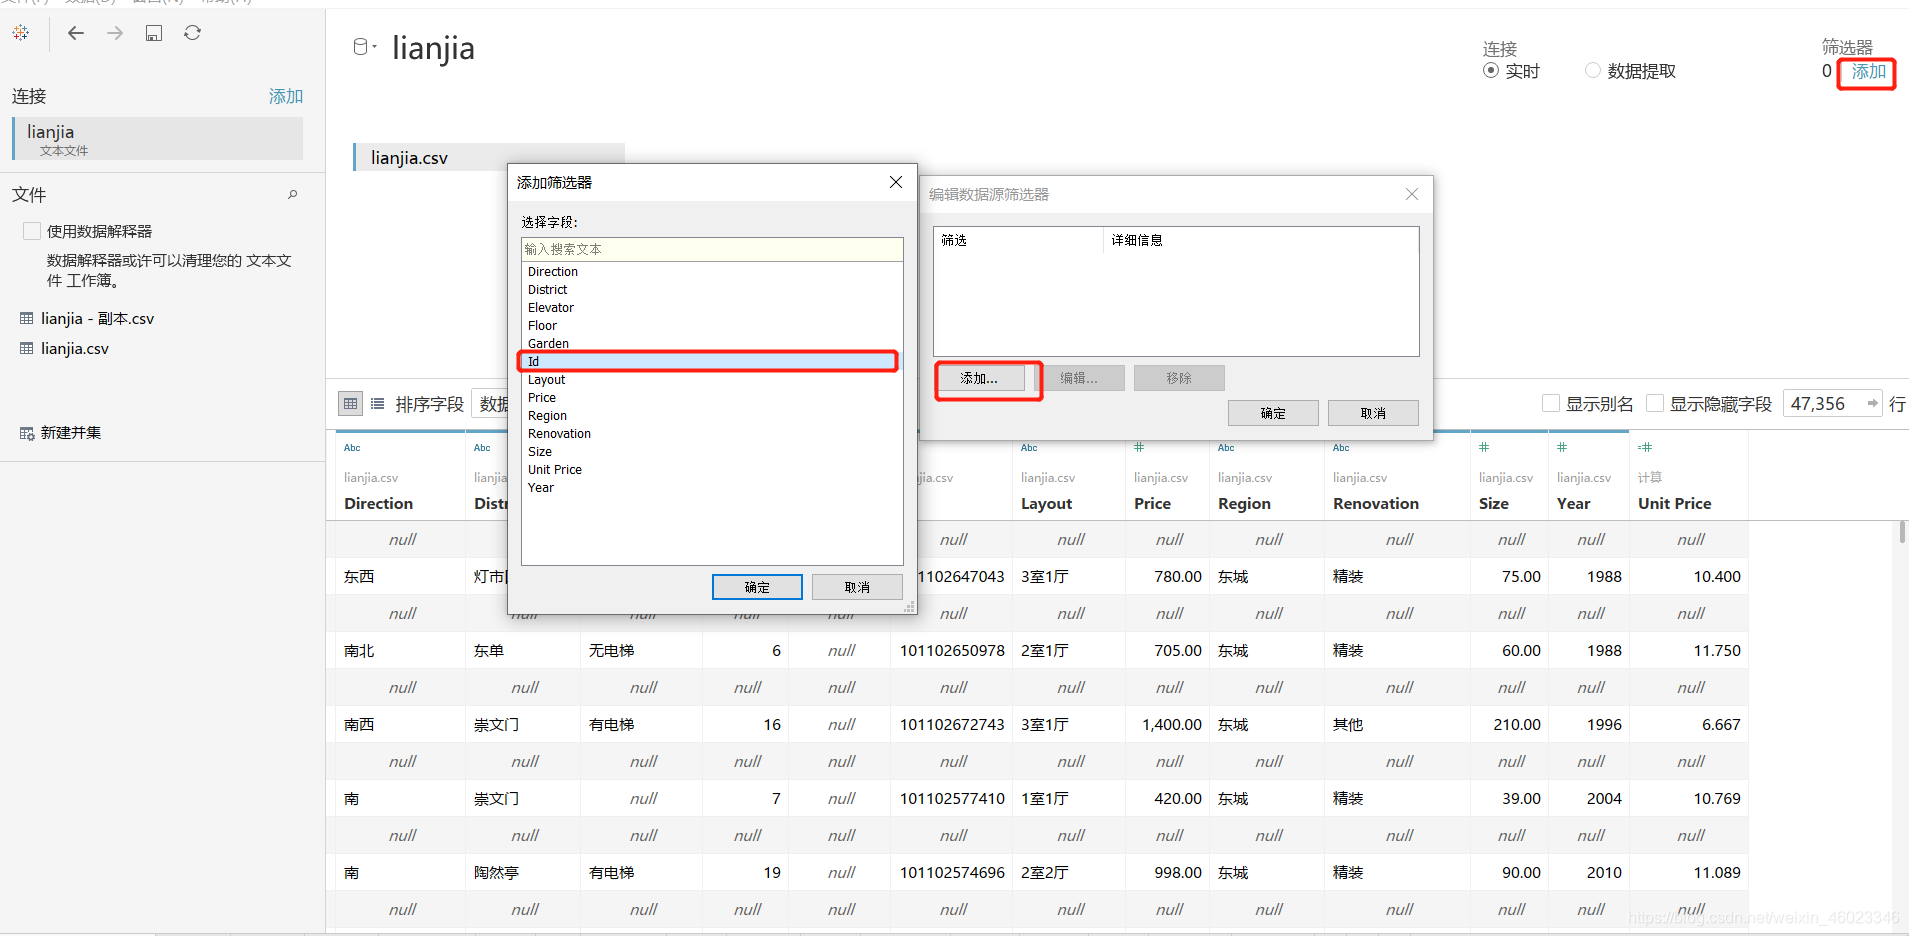Go forward with the right arrow
Screen dimensions: 1909x936
point(115,33)
